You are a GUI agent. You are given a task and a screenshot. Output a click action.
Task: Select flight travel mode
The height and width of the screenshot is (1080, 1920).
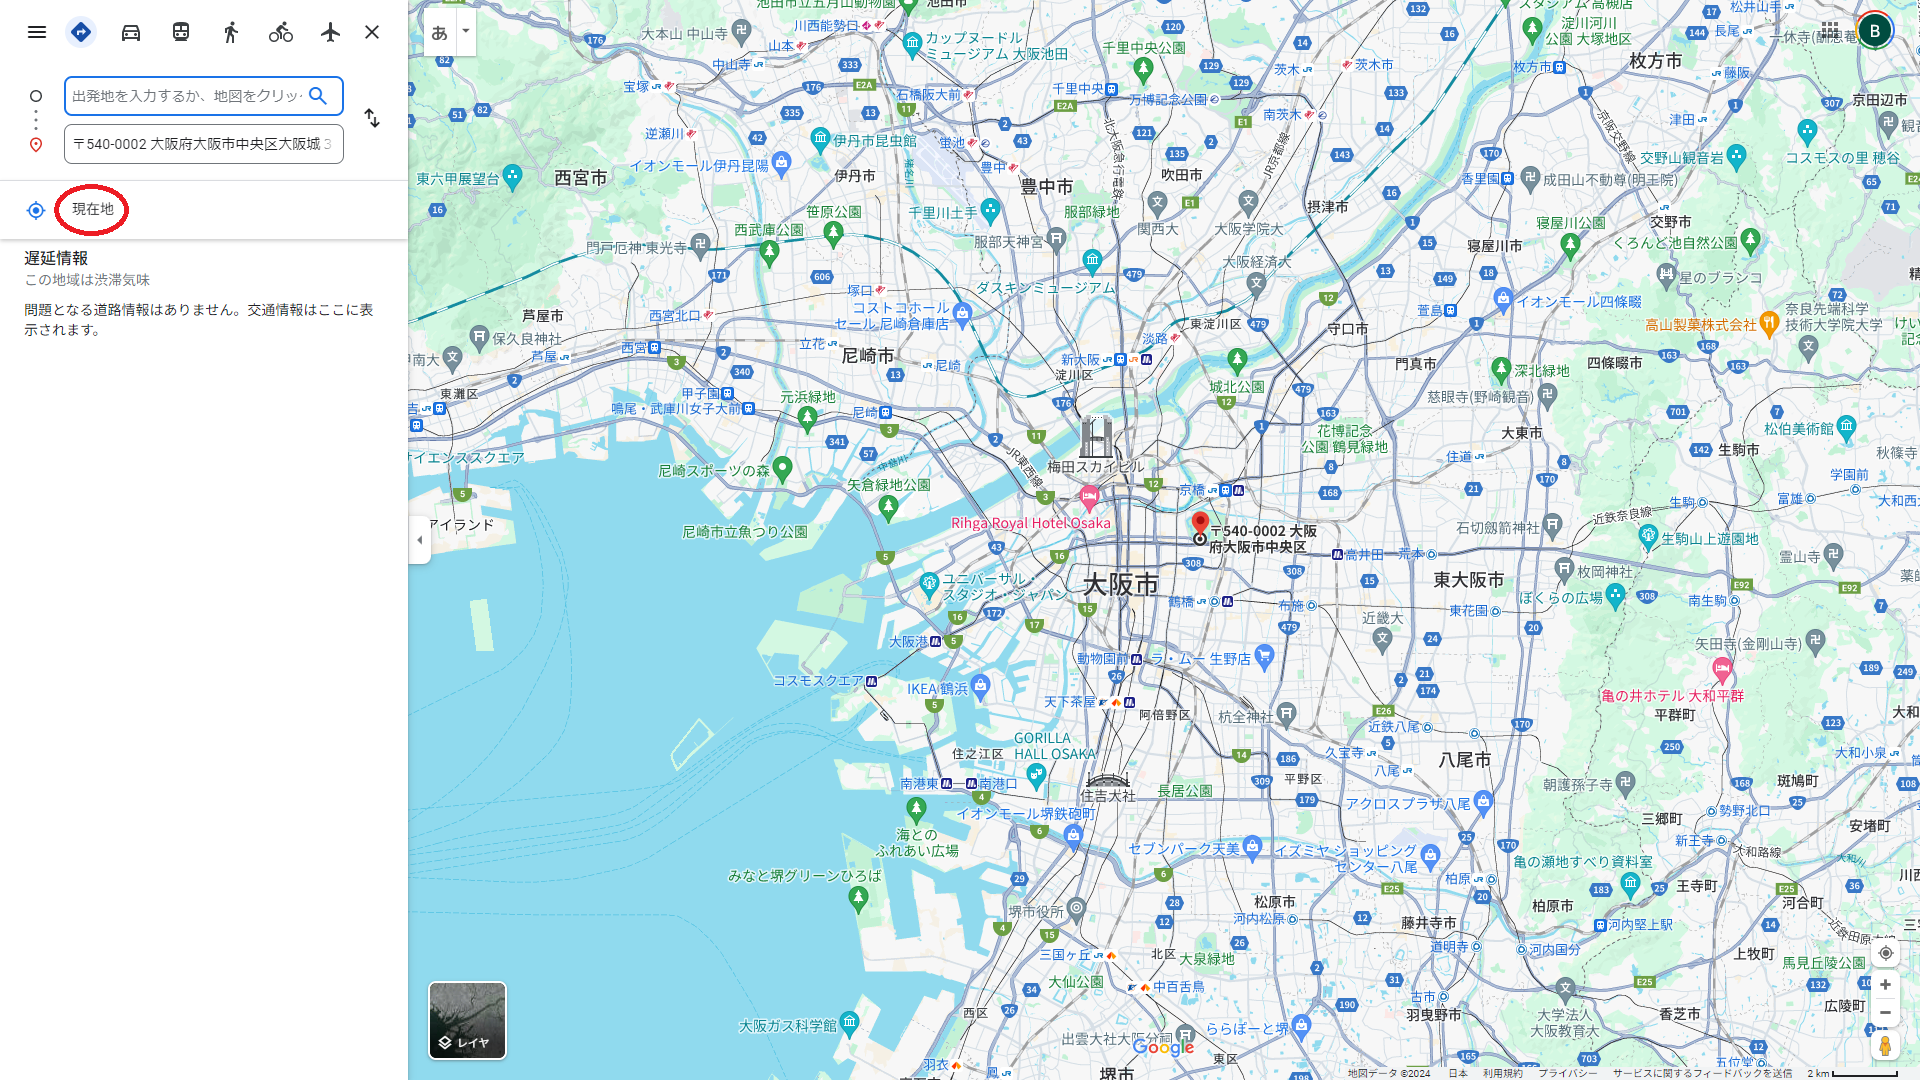tap(331, 32)
